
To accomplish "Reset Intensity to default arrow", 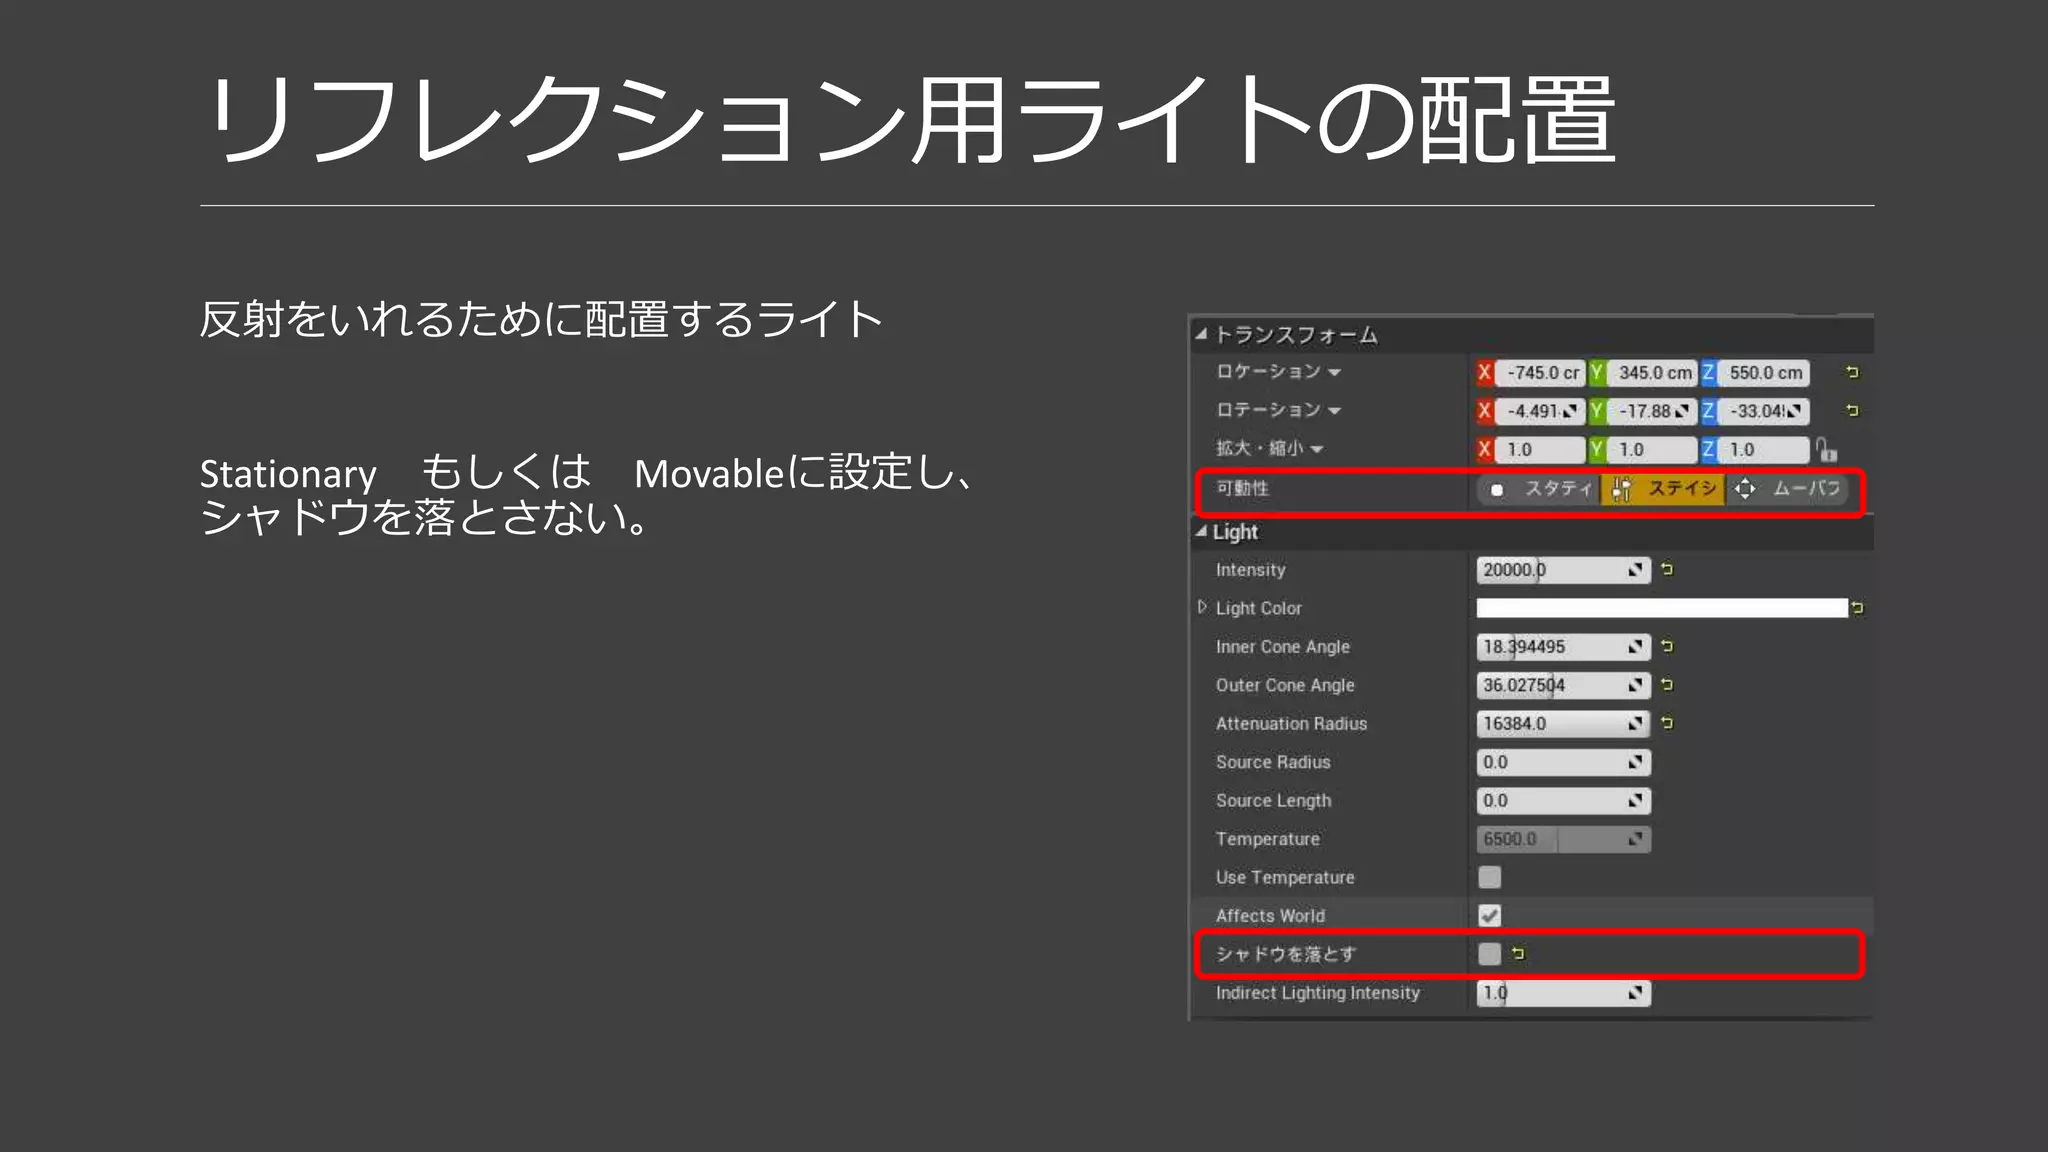I will pos(1667,569).
